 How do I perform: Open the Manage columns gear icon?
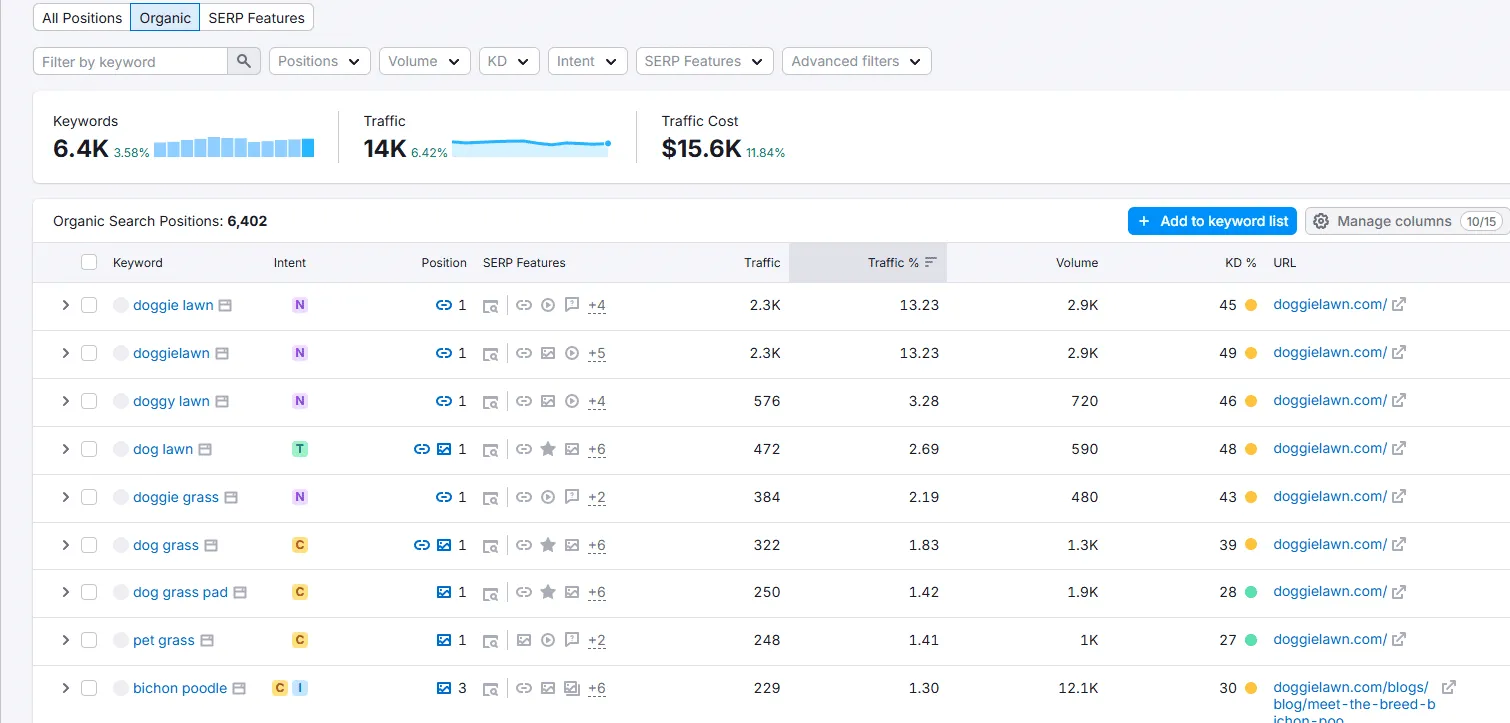click(x=1320, y=220)
